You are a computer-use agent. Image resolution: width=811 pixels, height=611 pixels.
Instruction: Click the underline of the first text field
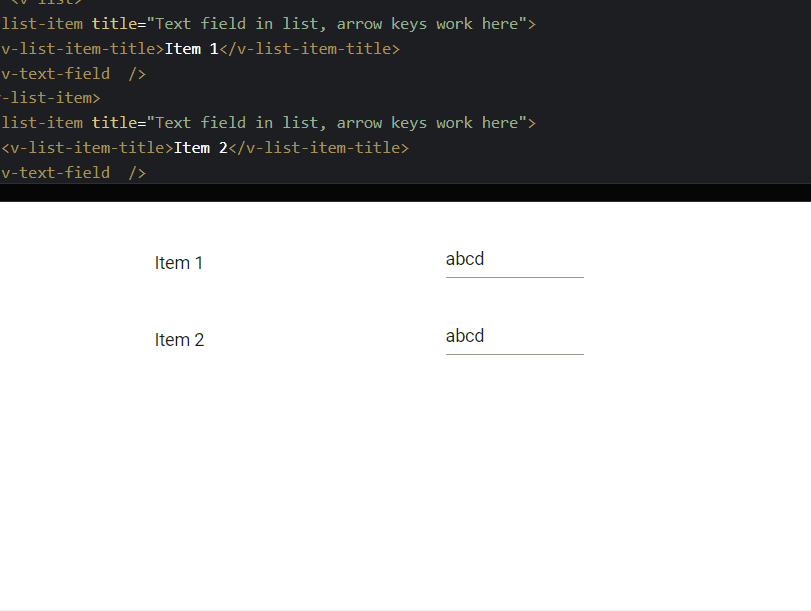pos(514,277)
